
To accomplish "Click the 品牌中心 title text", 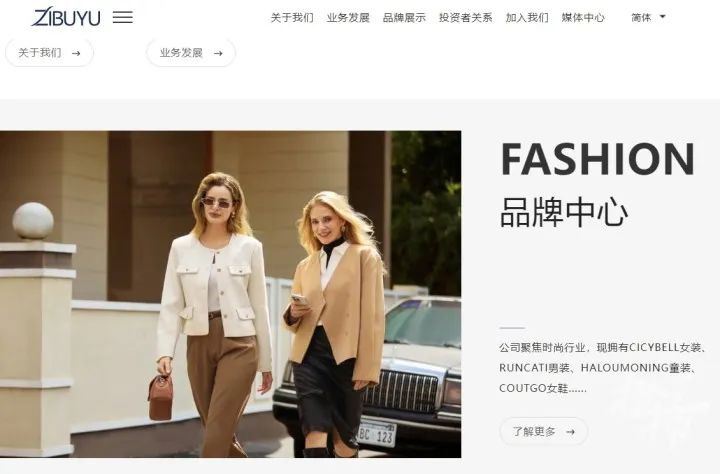I will [x=564, y=212].
